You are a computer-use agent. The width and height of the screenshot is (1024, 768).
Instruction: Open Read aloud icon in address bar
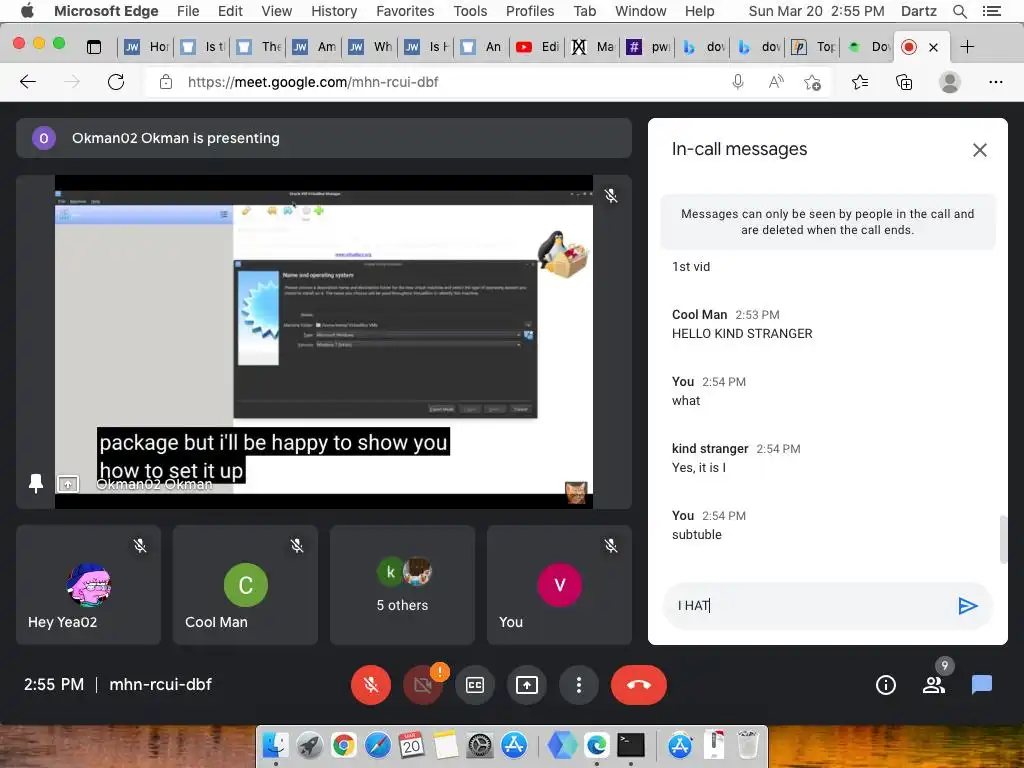click(x=776, y=82)
